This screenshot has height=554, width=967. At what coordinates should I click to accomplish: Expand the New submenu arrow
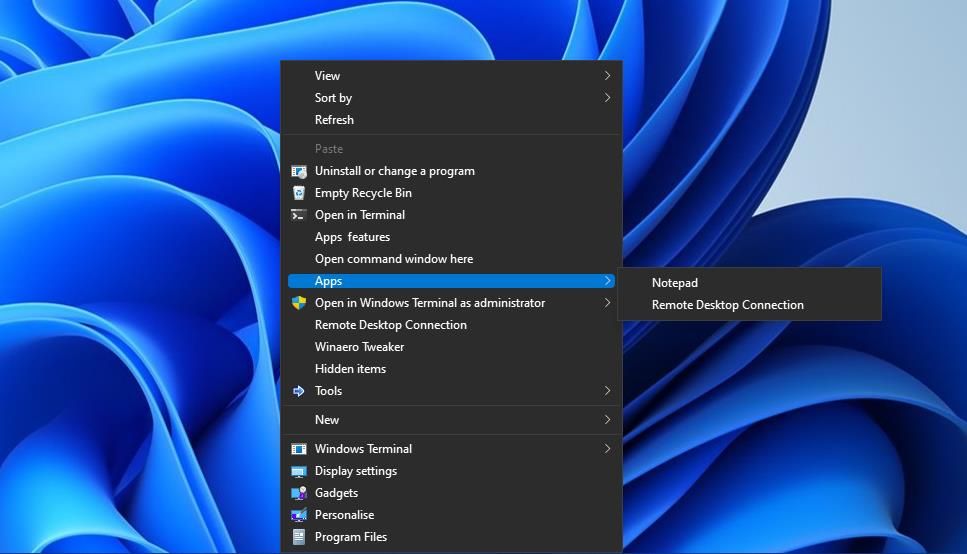[607, 420]
